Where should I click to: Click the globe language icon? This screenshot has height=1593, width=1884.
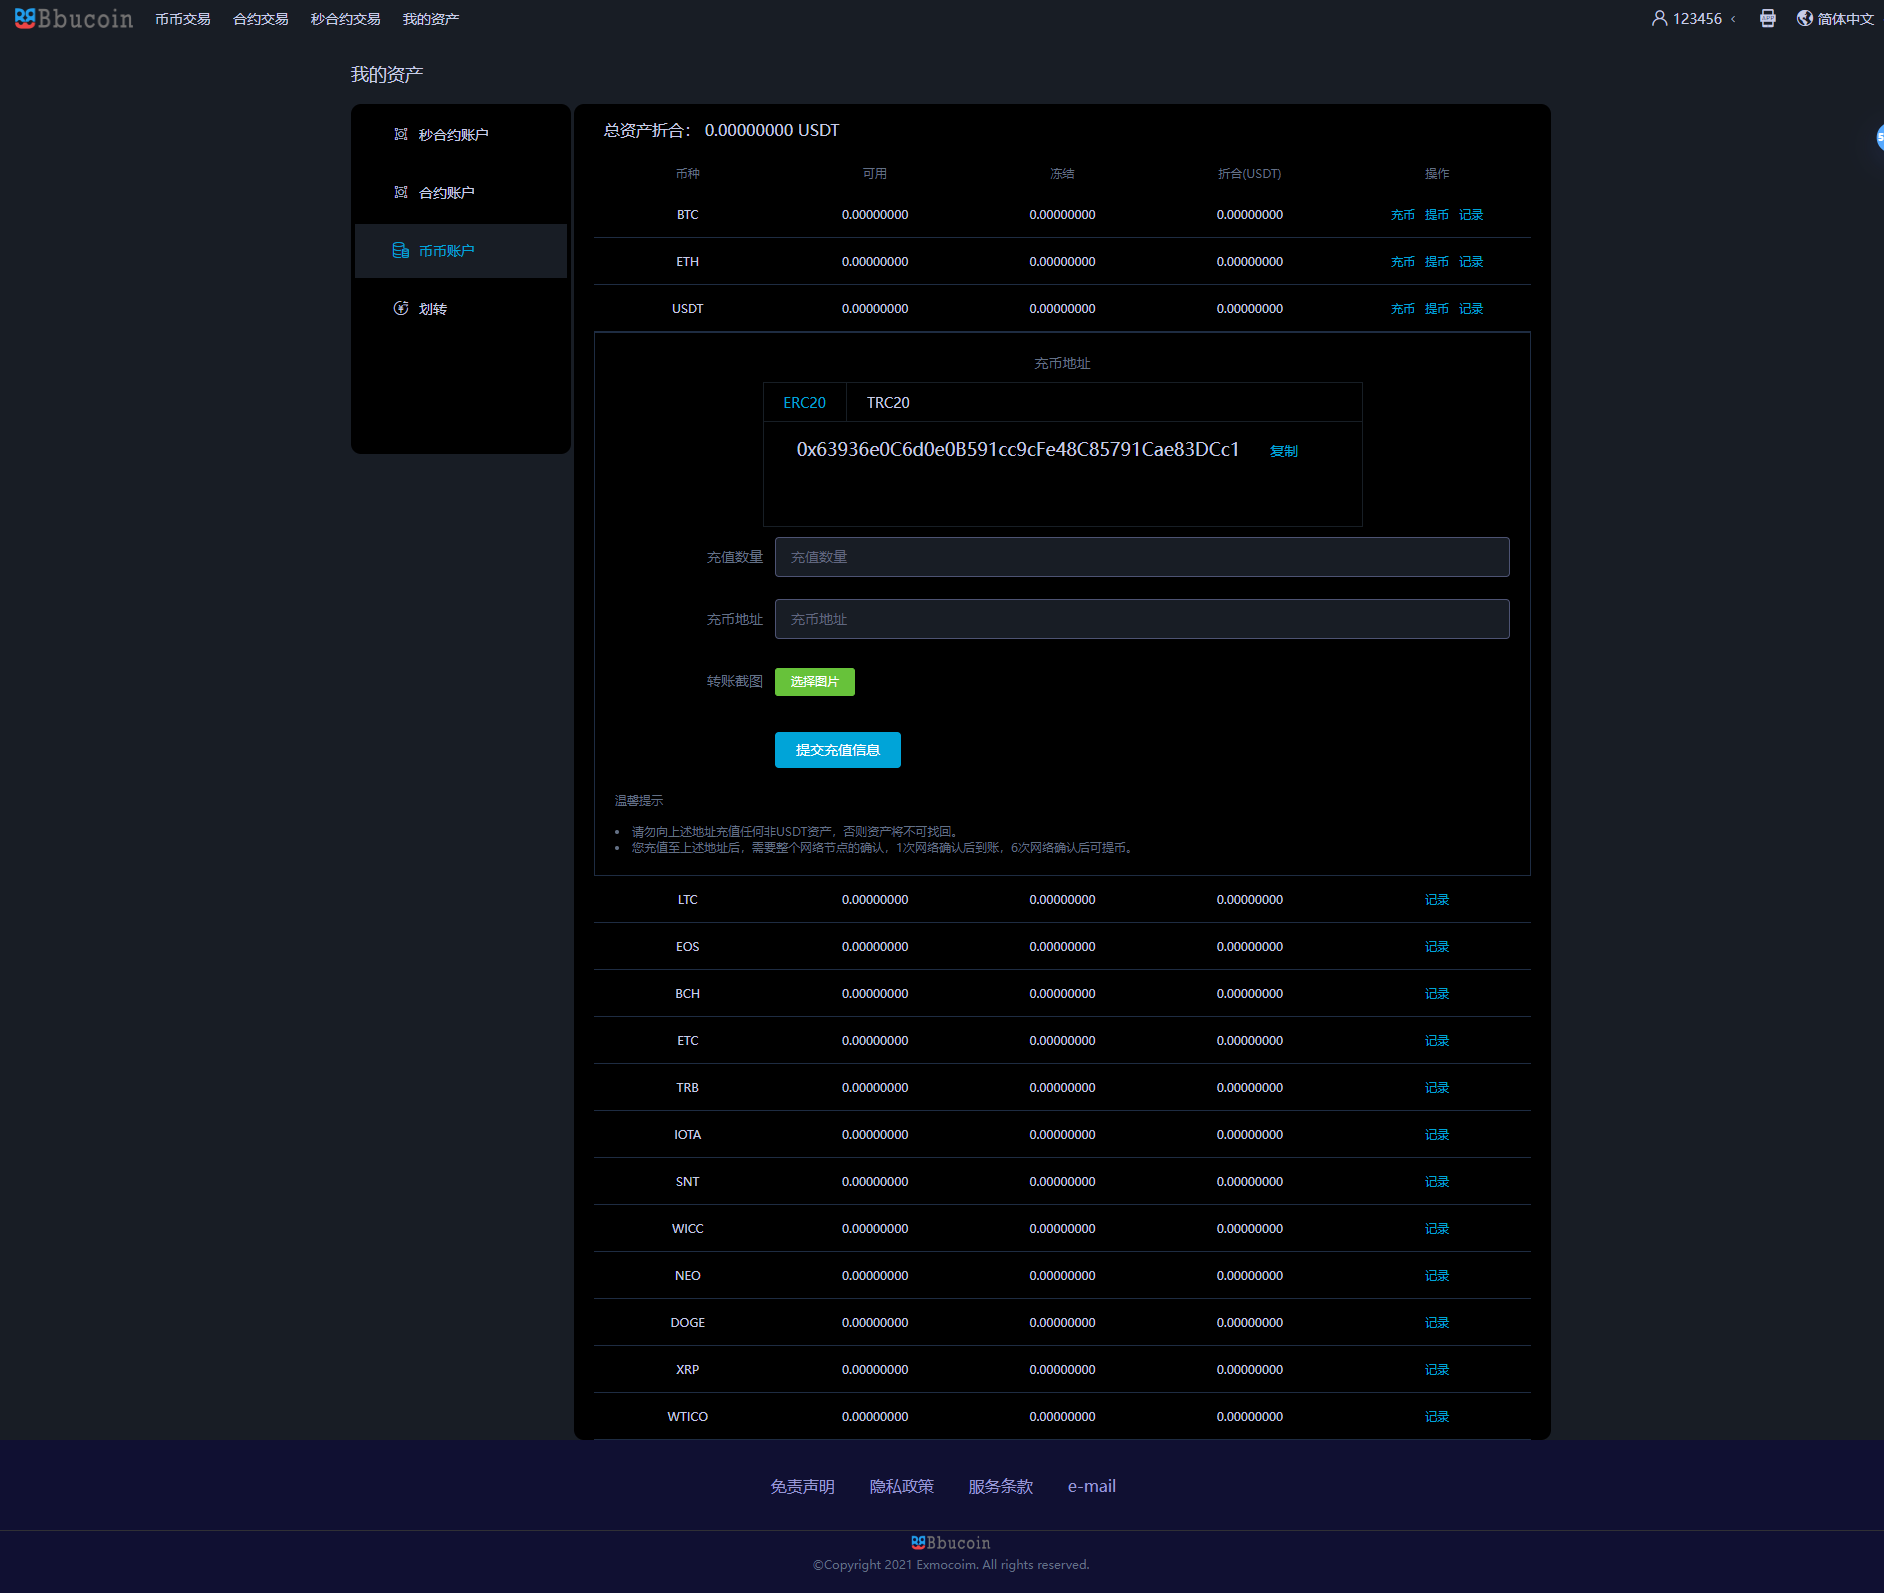(x=1804, y=18)
